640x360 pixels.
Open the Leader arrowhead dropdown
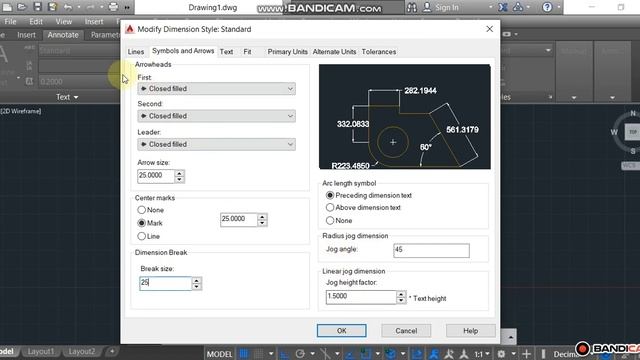point(216,144)
